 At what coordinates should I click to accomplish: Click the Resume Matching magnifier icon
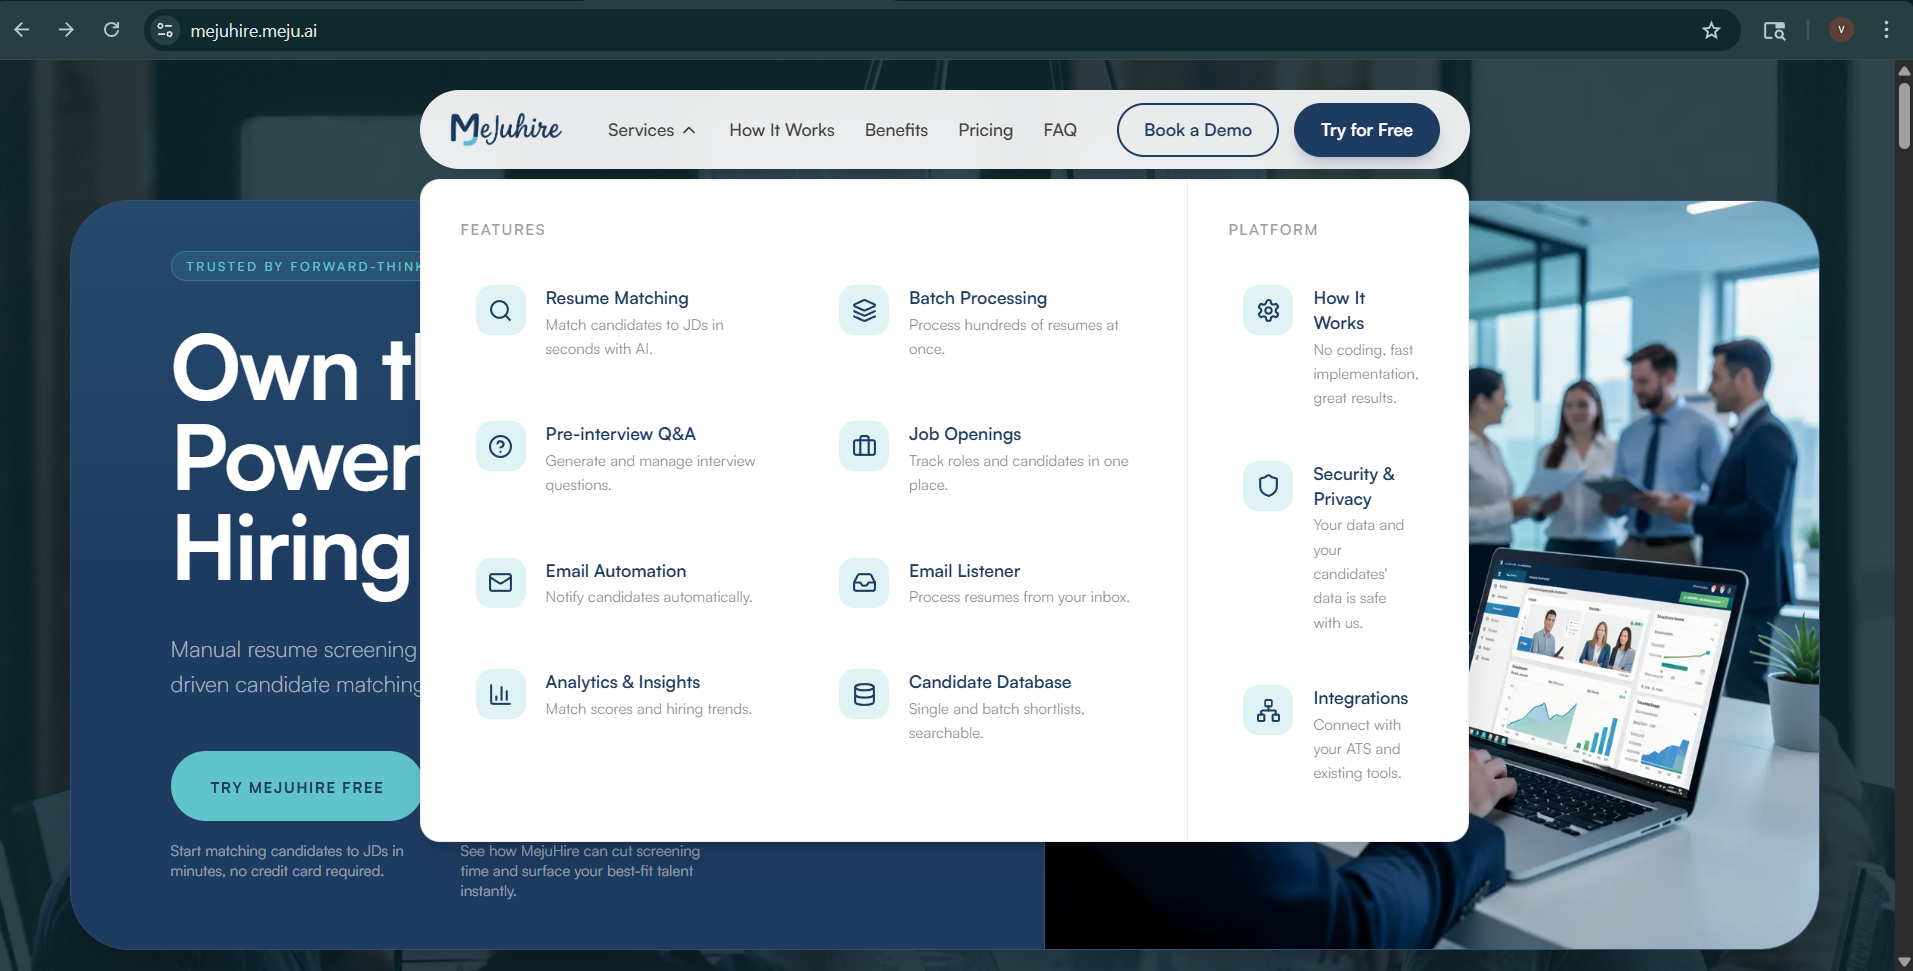coord(501,310)
